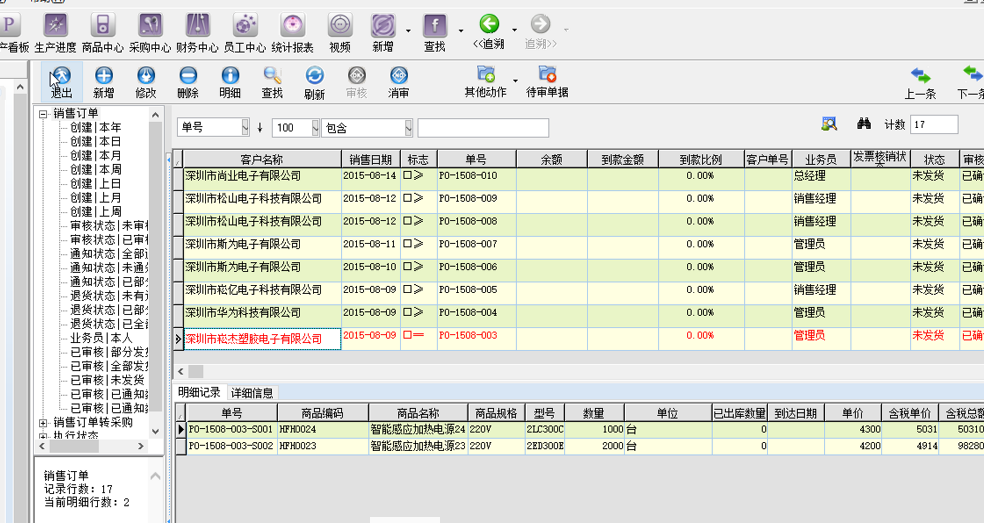The image size is (984, 523).
Task: Click binoculars search icon beside 计数
Action: coord(864,124)
